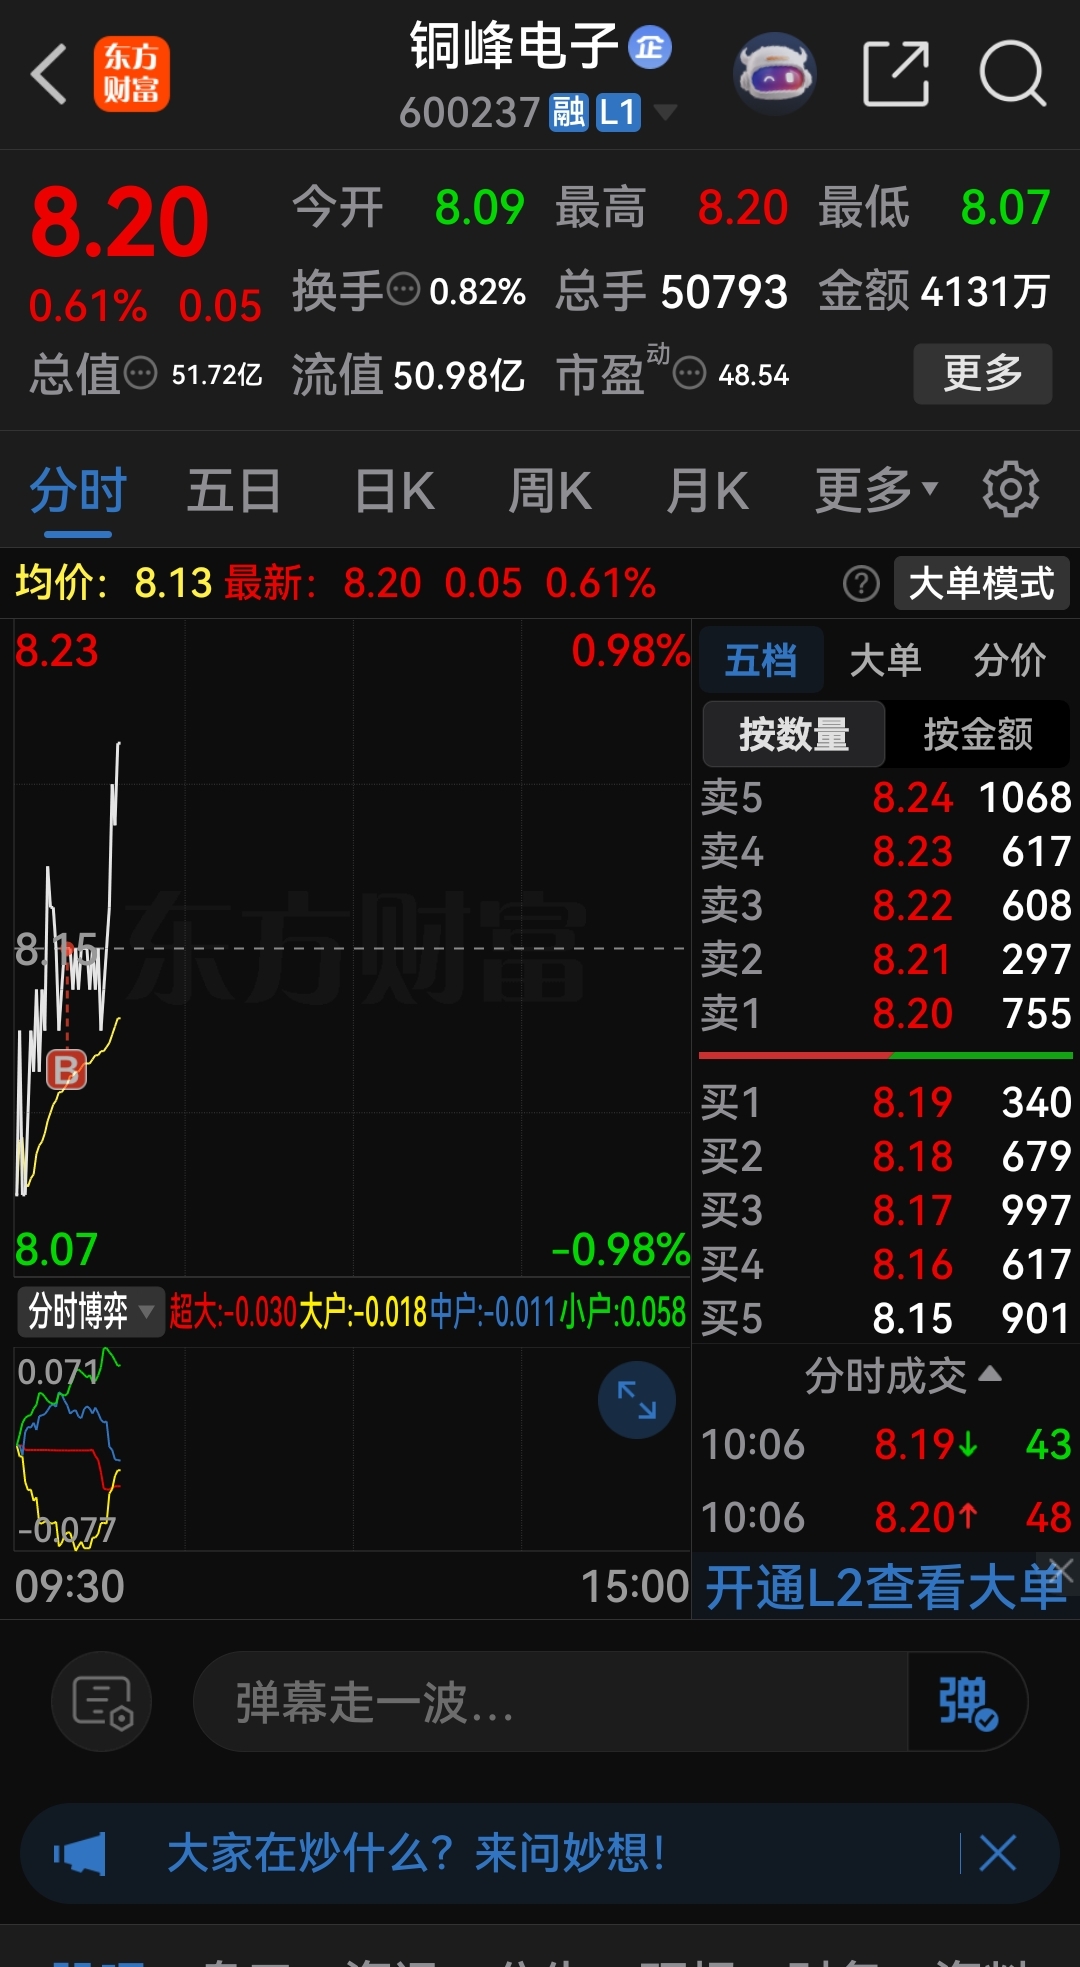This screenshot has width=1080, height=1967.
Task: Expand the 更多 chart period dropdown
Action: click(876, 491)
